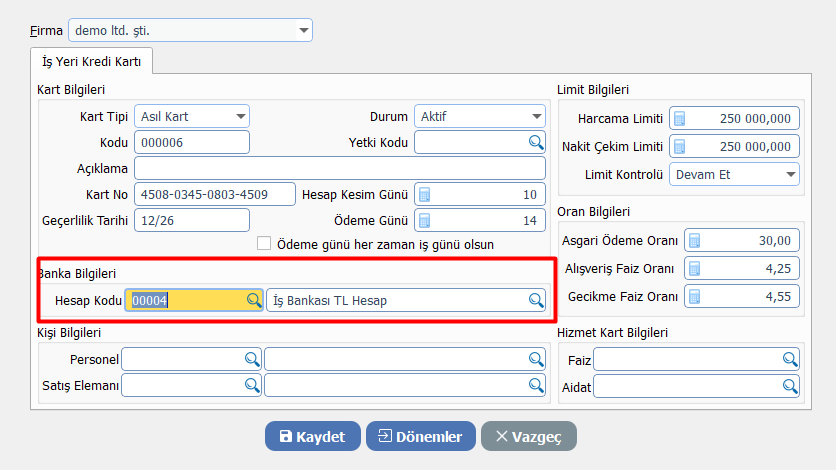Click the Kaydet save button
The image size is (836, 470).
[312, 436]
